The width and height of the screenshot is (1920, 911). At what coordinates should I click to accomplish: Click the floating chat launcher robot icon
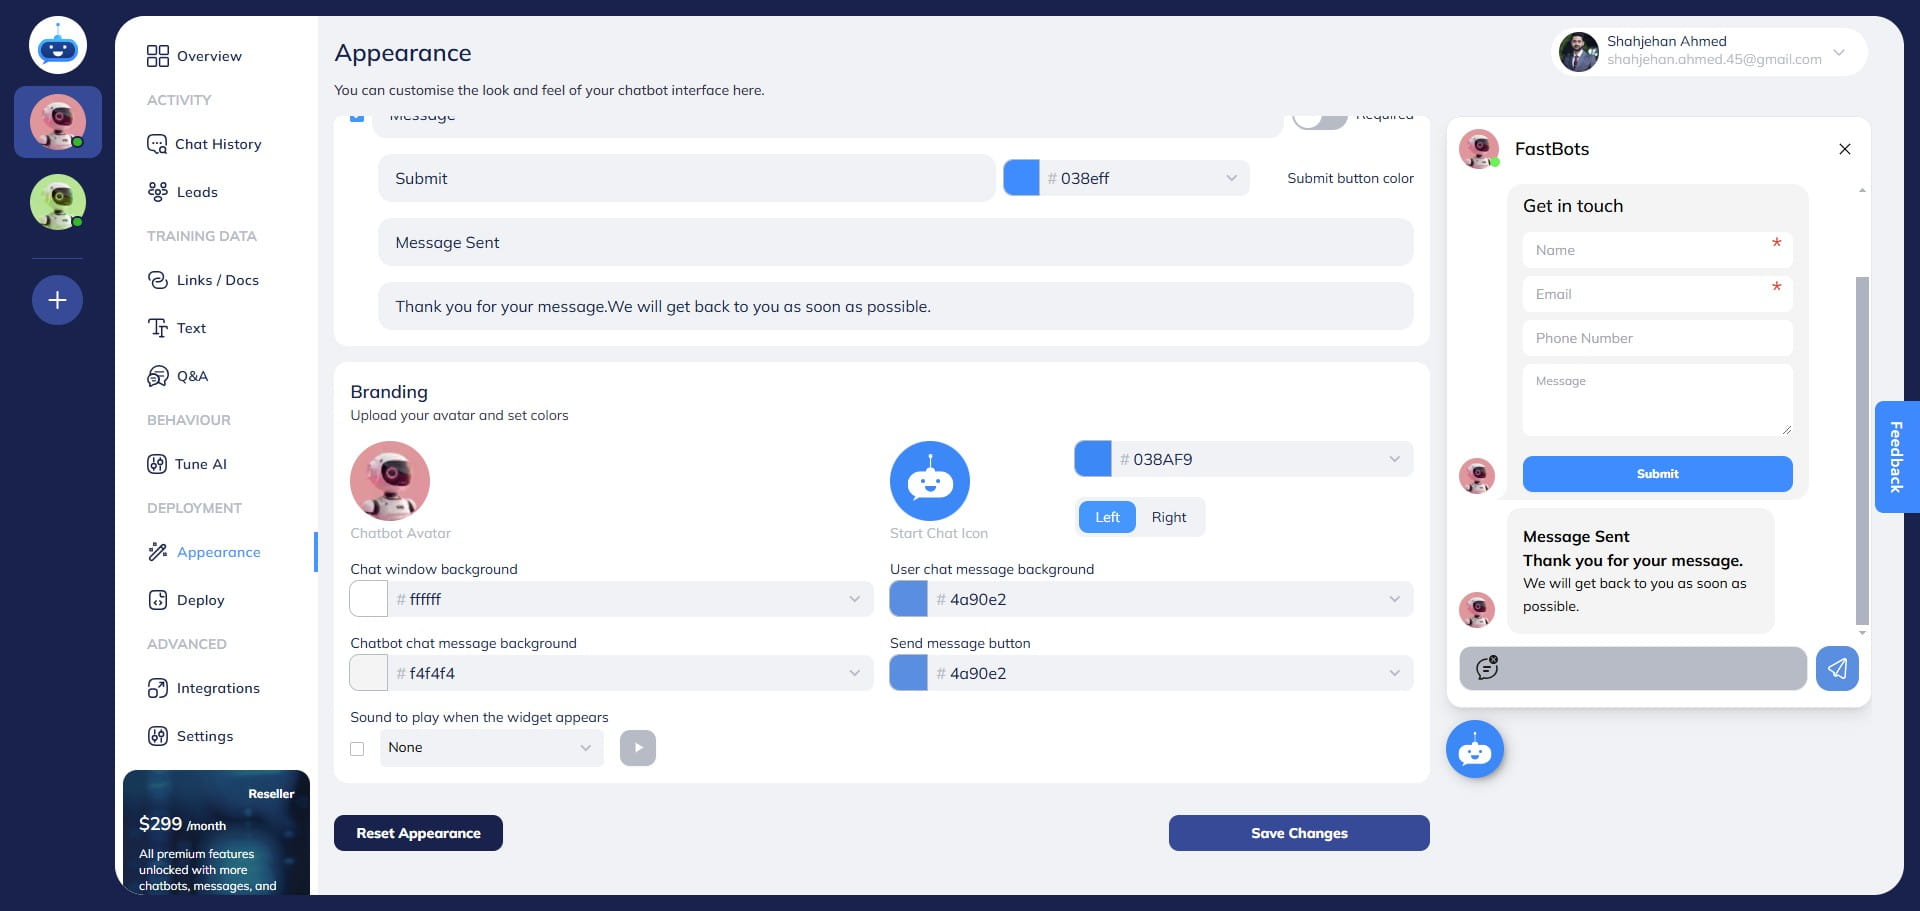[1474, 749]
